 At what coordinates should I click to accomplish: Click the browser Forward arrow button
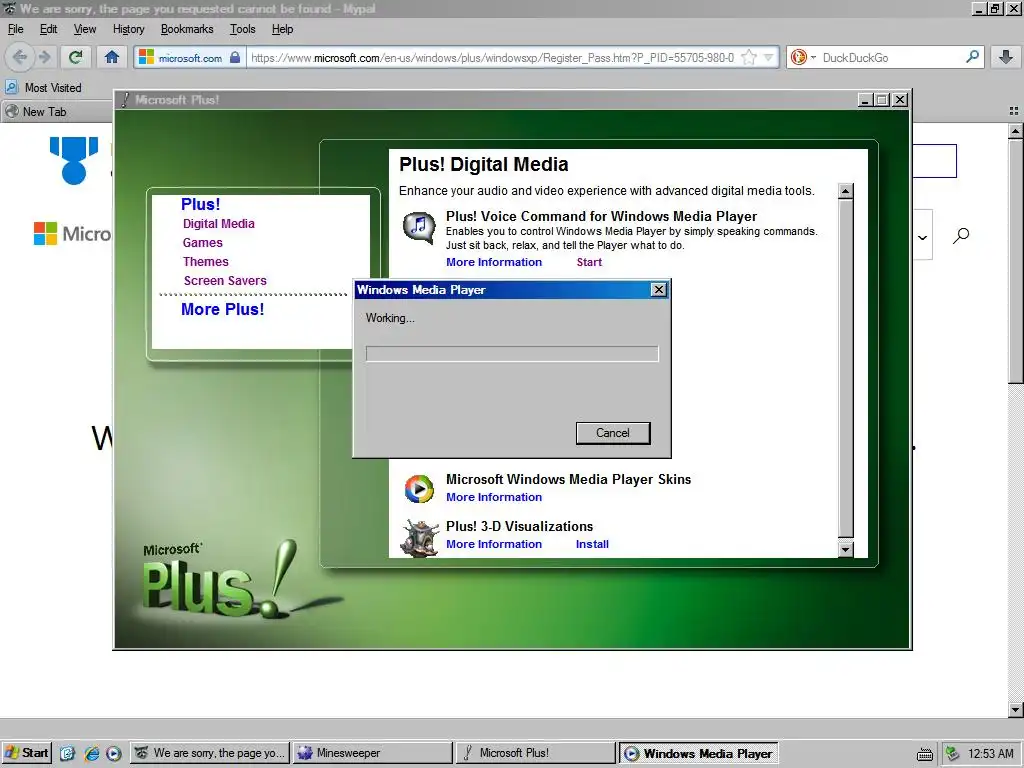(x=44, y=57)
